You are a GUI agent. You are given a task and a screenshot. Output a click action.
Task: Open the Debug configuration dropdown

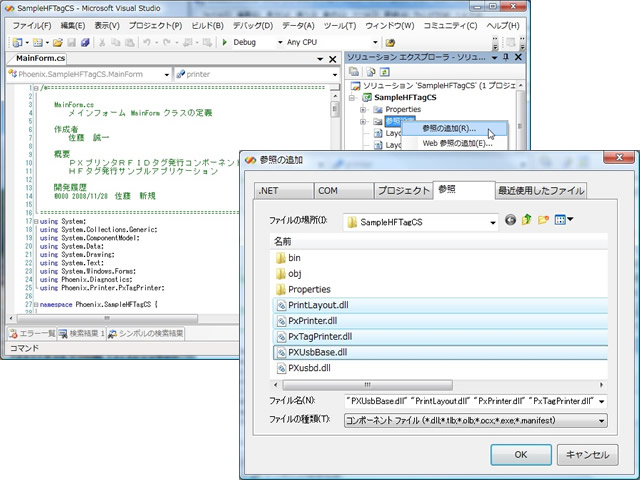coord(280,42)
